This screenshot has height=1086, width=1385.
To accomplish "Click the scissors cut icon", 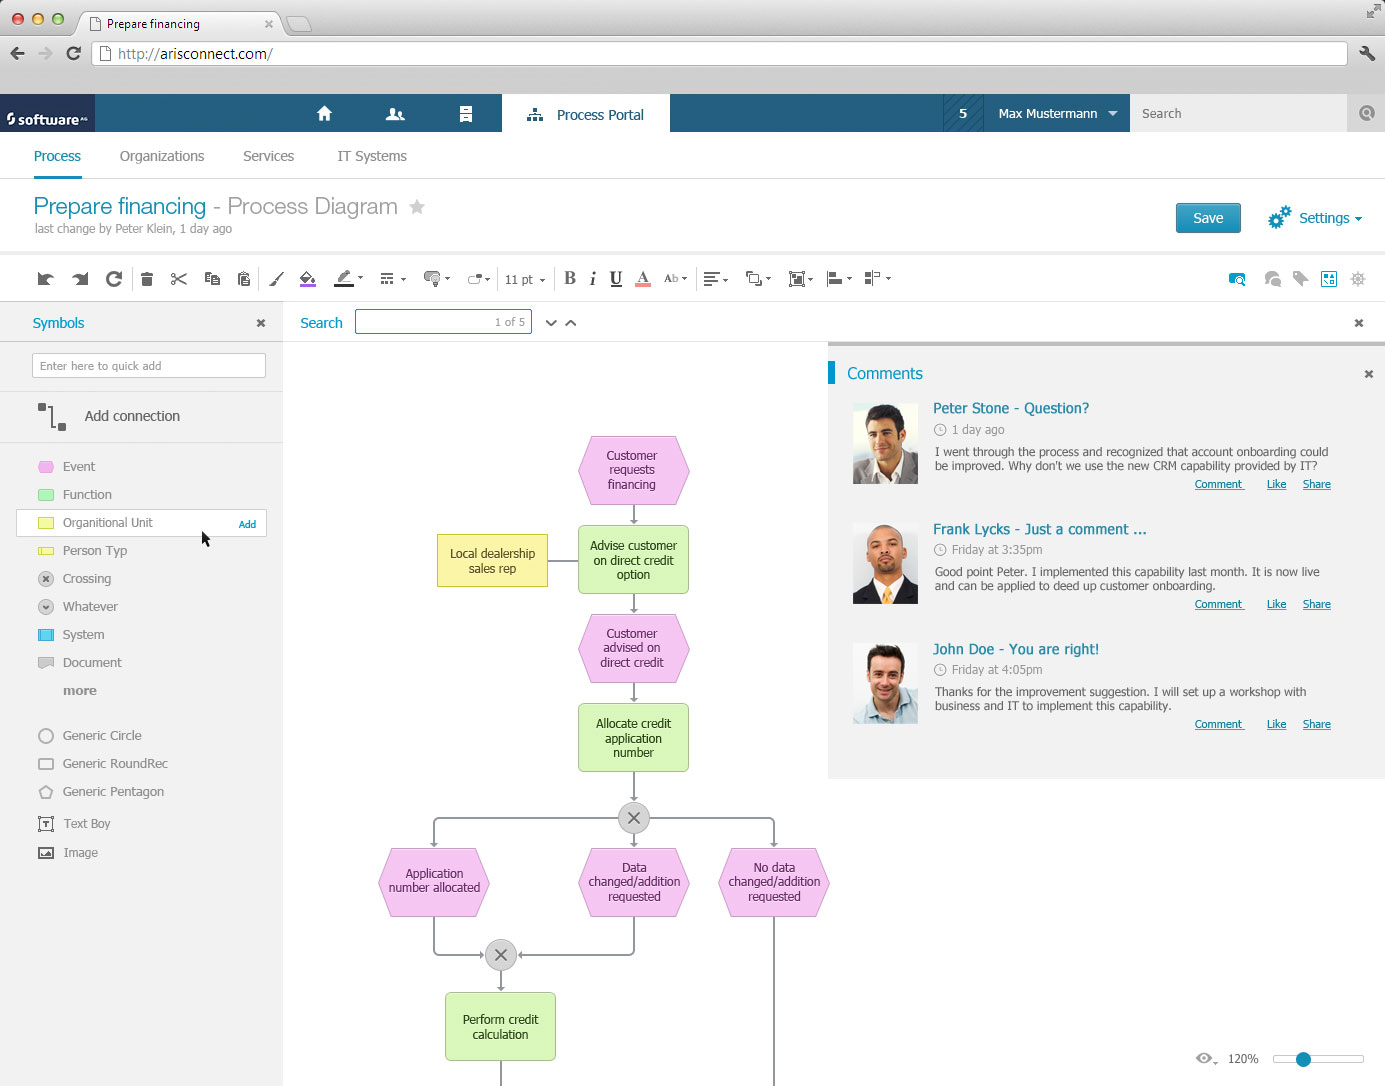I will [179, 279].
